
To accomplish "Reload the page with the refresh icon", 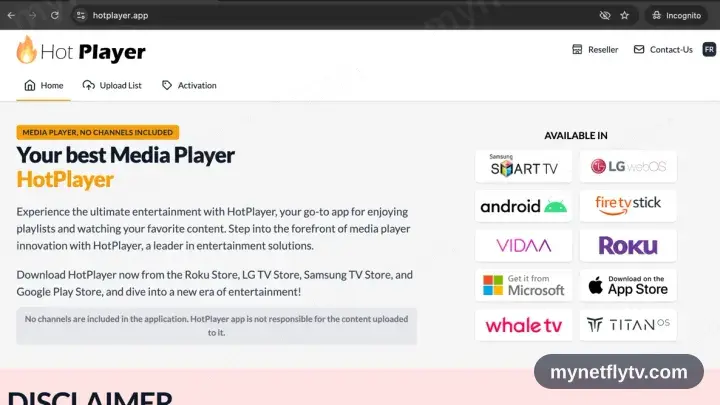I will click(55, 15).
